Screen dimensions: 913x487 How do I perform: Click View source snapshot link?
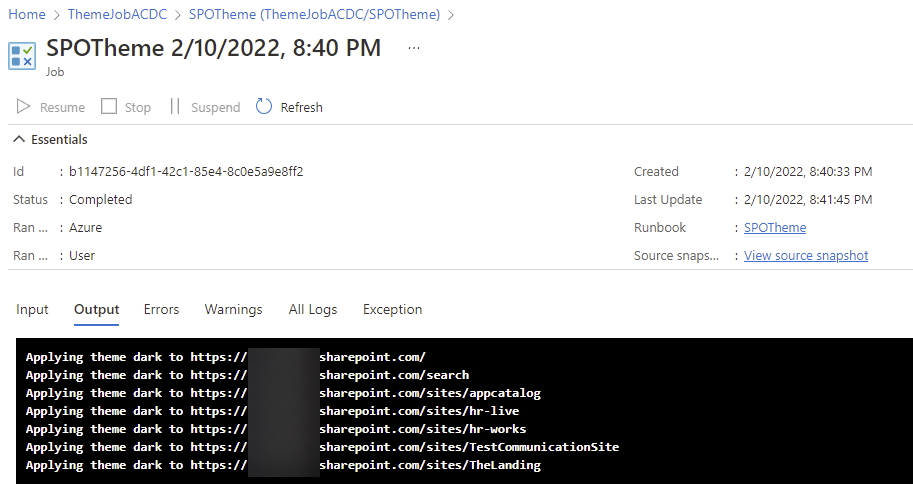pyautogui.click(x=806, y=256)
